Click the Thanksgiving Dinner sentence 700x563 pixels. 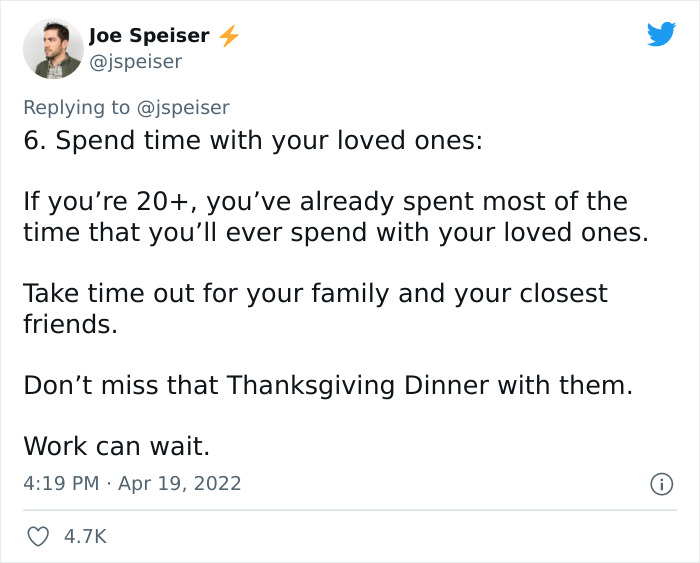[328, 385]
